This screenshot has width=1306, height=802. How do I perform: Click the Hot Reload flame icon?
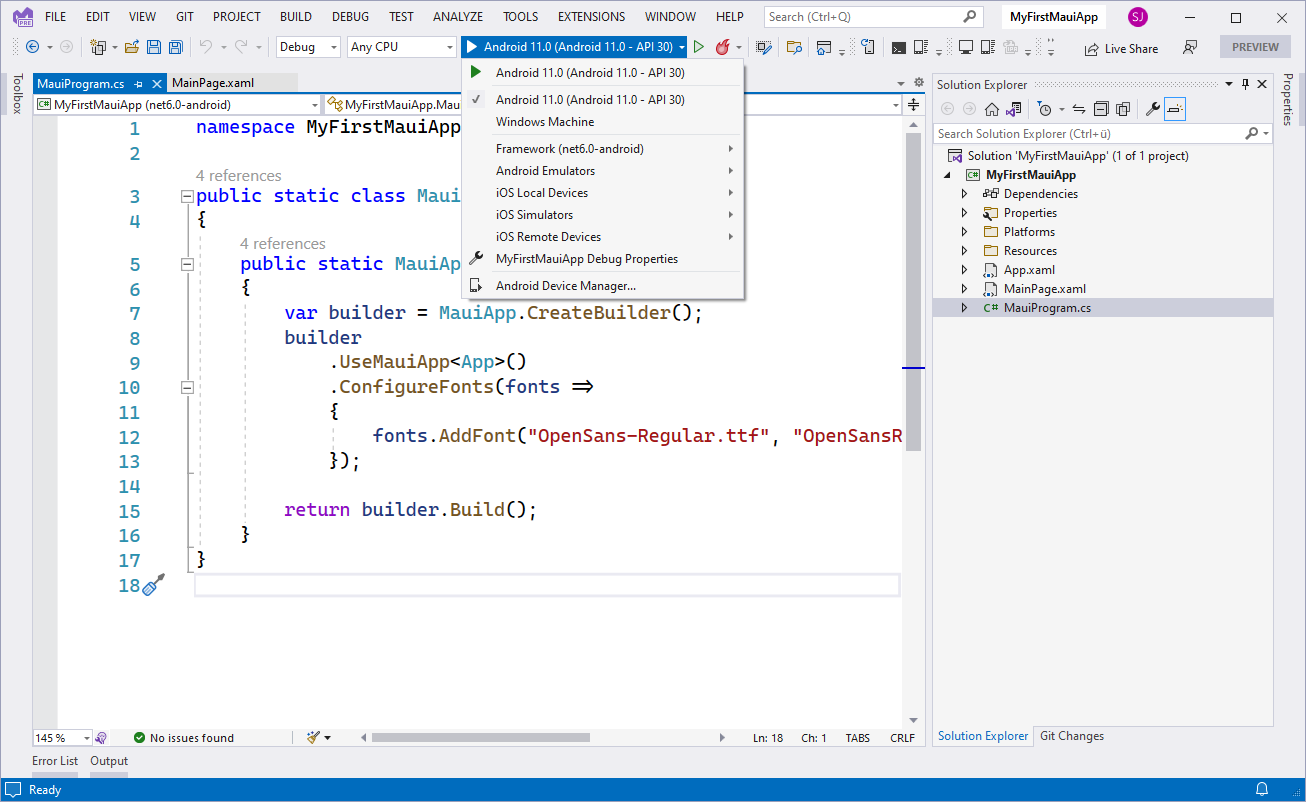click(x=722, y=47)
